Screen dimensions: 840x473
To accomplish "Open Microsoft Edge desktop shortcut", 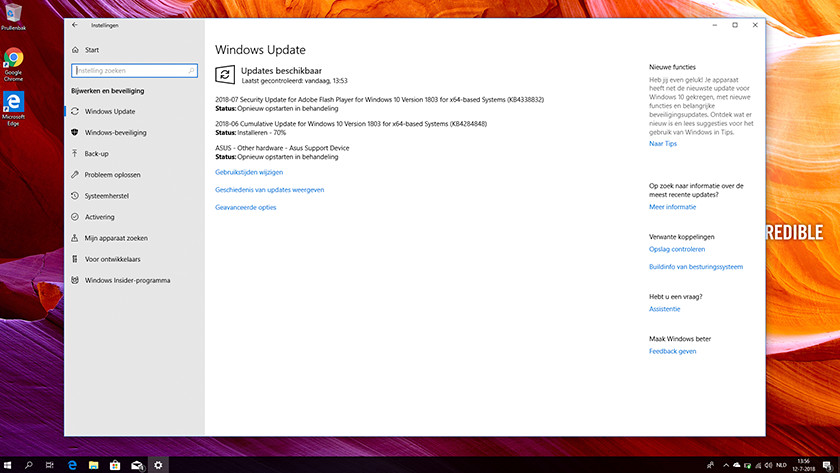I will [x=14, y=105].
